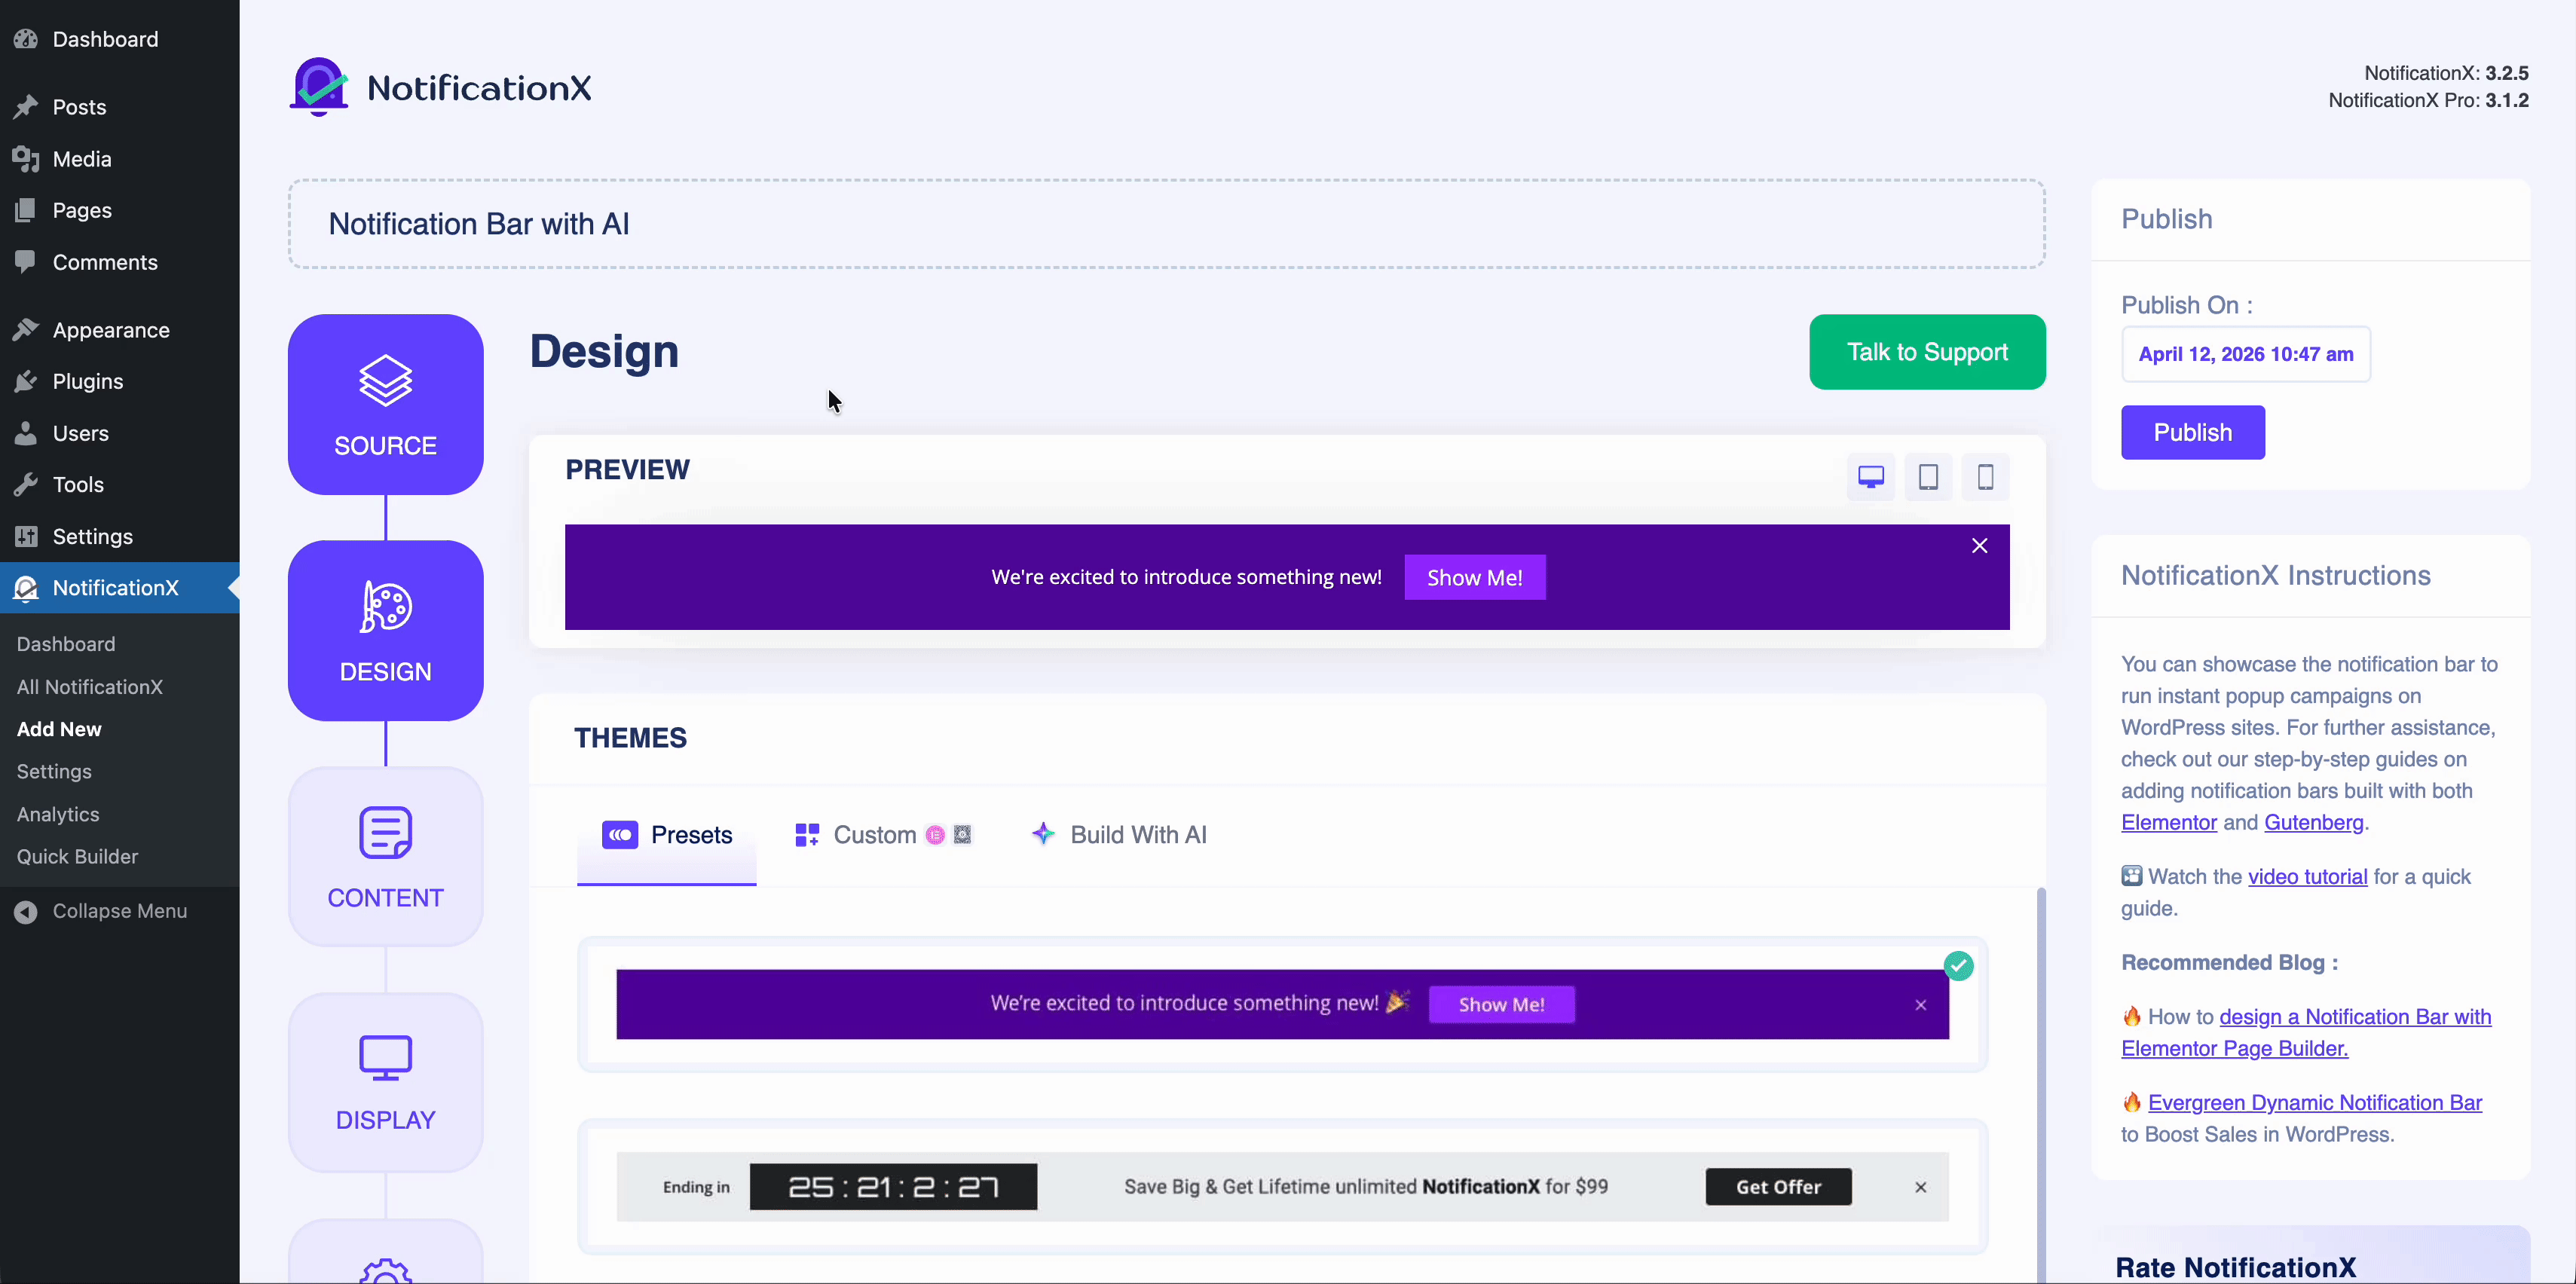
Task: Switch preview to desktop view icon
Action: pos(1870,477)
